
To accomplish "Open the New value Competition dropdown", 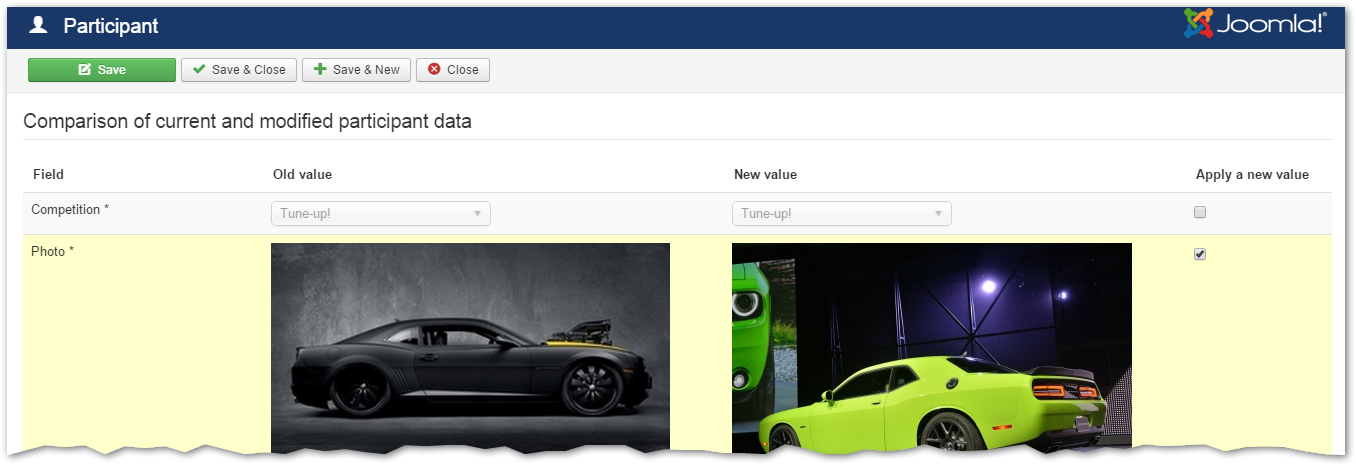I will [841, 214].
